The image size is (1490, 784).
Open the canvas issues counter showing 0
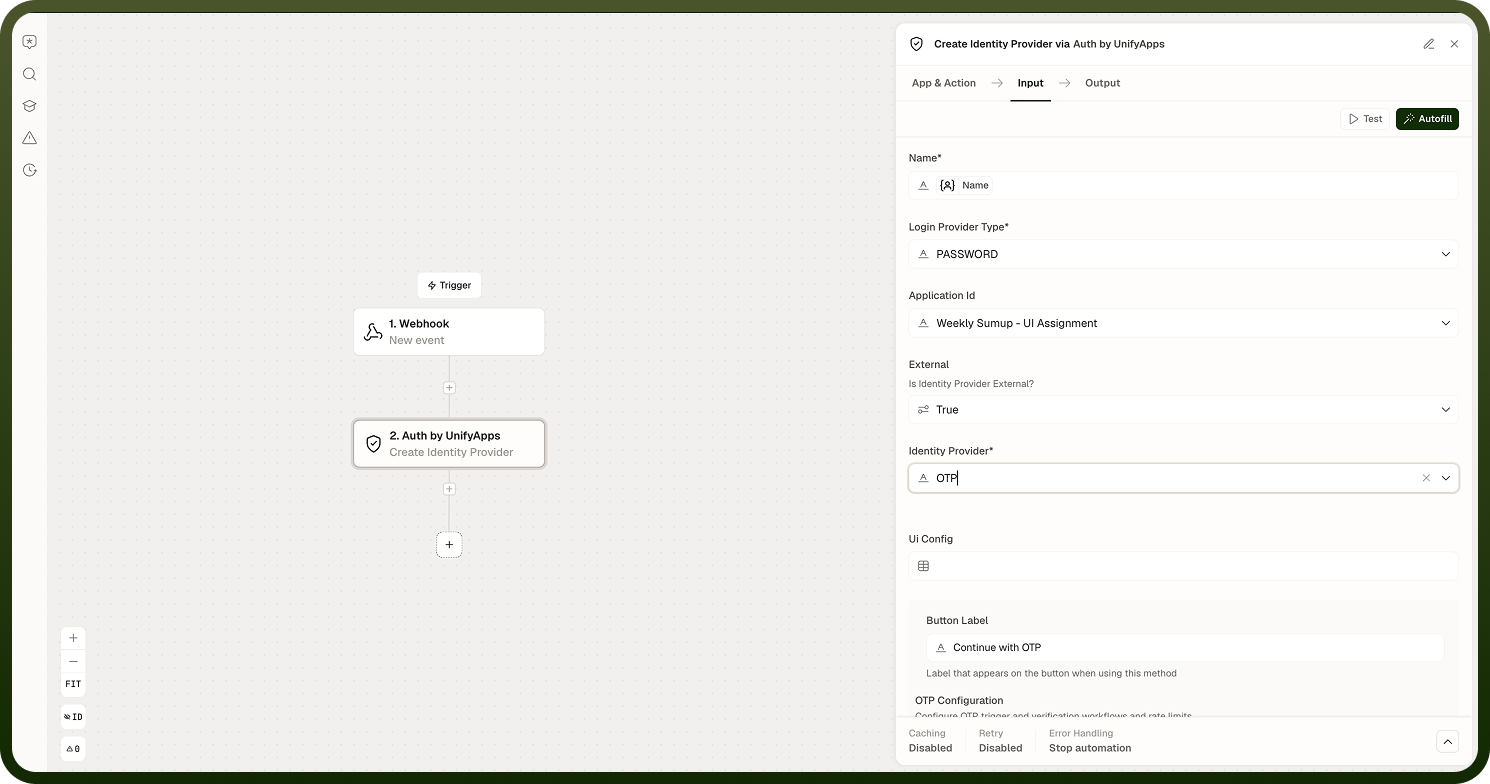pos(73,748)
